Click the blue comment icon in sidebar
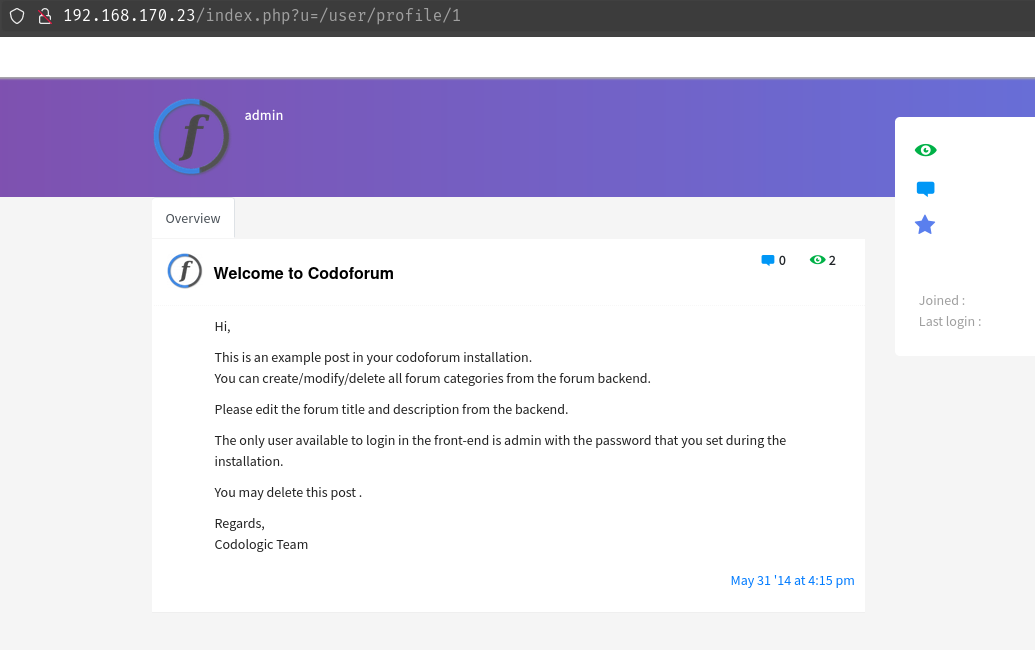The image size is (1035, 650). tap(925, 189)
